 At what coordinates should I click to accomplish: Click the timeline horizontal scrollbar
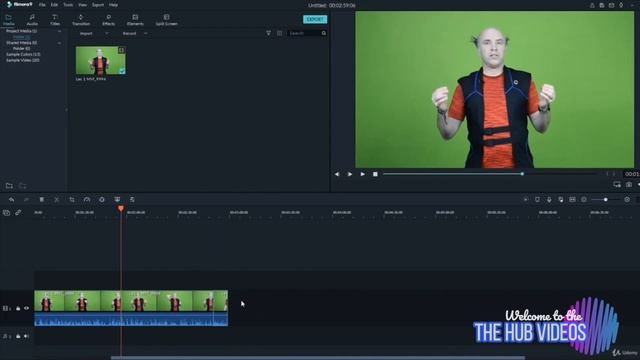(318, 358)
